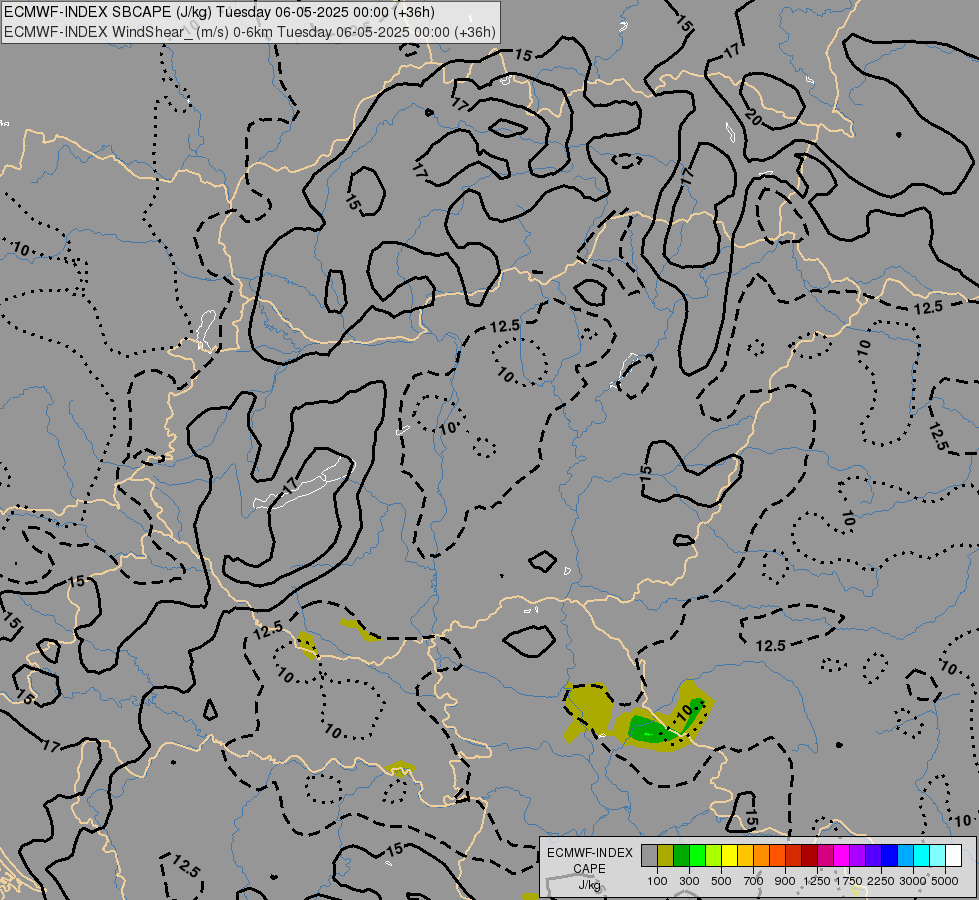Click the 3000 value under the legend
Screen dimensions: 979x900
tap(913, 881)
